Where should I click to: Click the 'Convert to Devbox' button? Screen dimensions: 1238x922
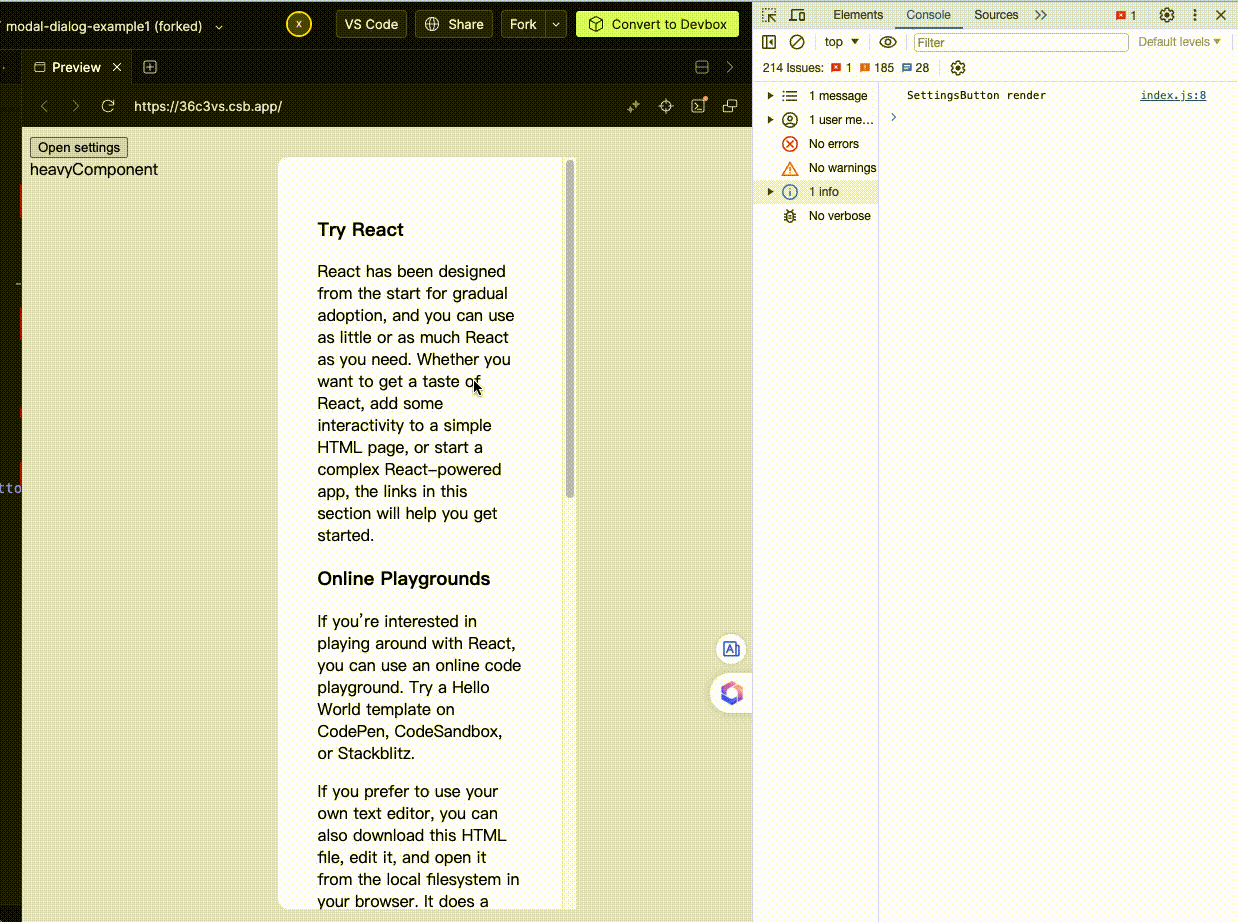coord(657,23)
